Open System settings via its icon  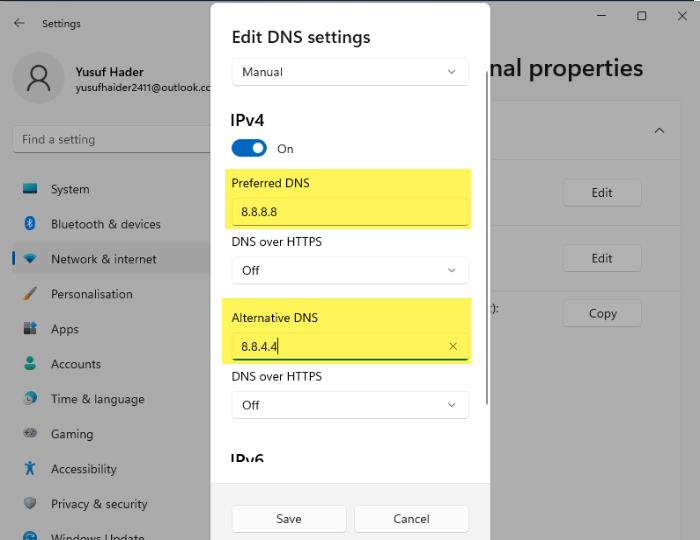(30, 189)
